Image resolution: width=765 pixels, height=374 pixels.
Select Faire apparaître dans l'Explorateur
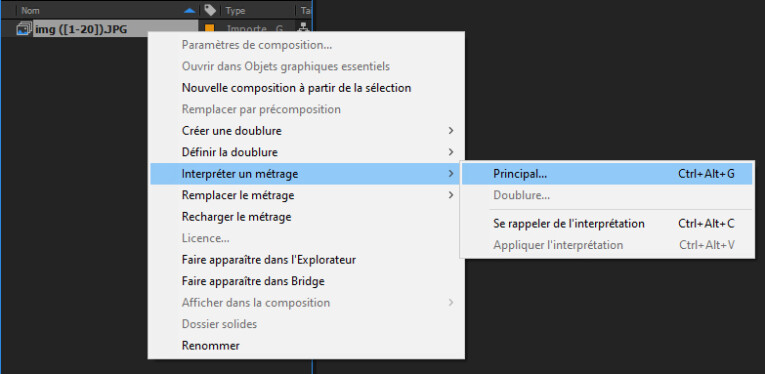pyautogui.click(x=269, y=259)
